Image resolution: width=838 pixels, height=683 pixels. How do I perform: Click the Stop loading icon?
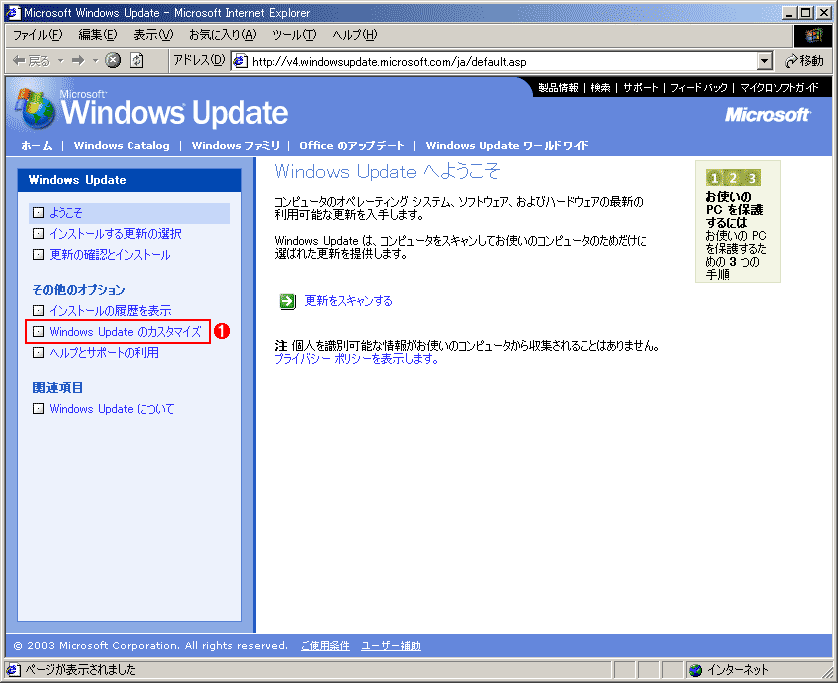(113, 61)
